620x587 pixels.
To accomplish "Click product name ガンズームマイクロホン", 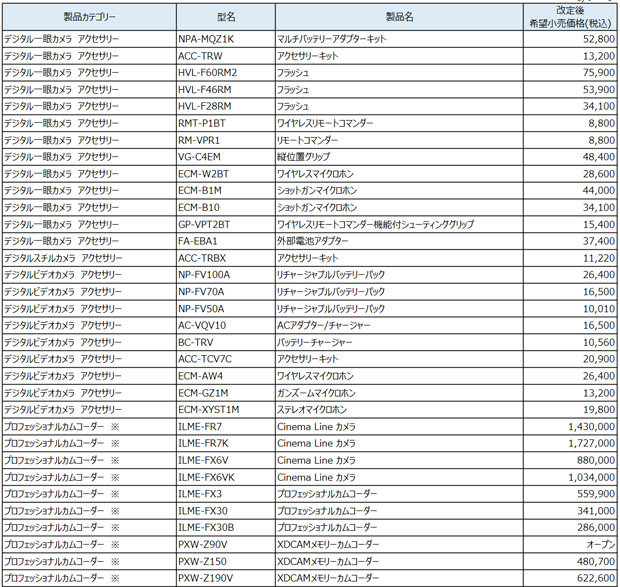I will (316, 393).
